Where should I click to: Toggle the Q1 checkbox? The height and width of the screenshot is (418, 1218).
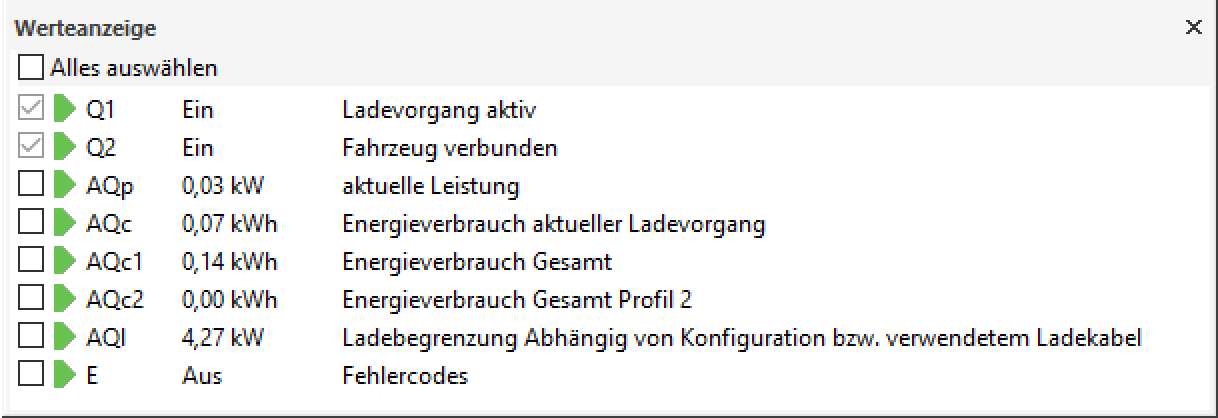(x=31, y=110)
